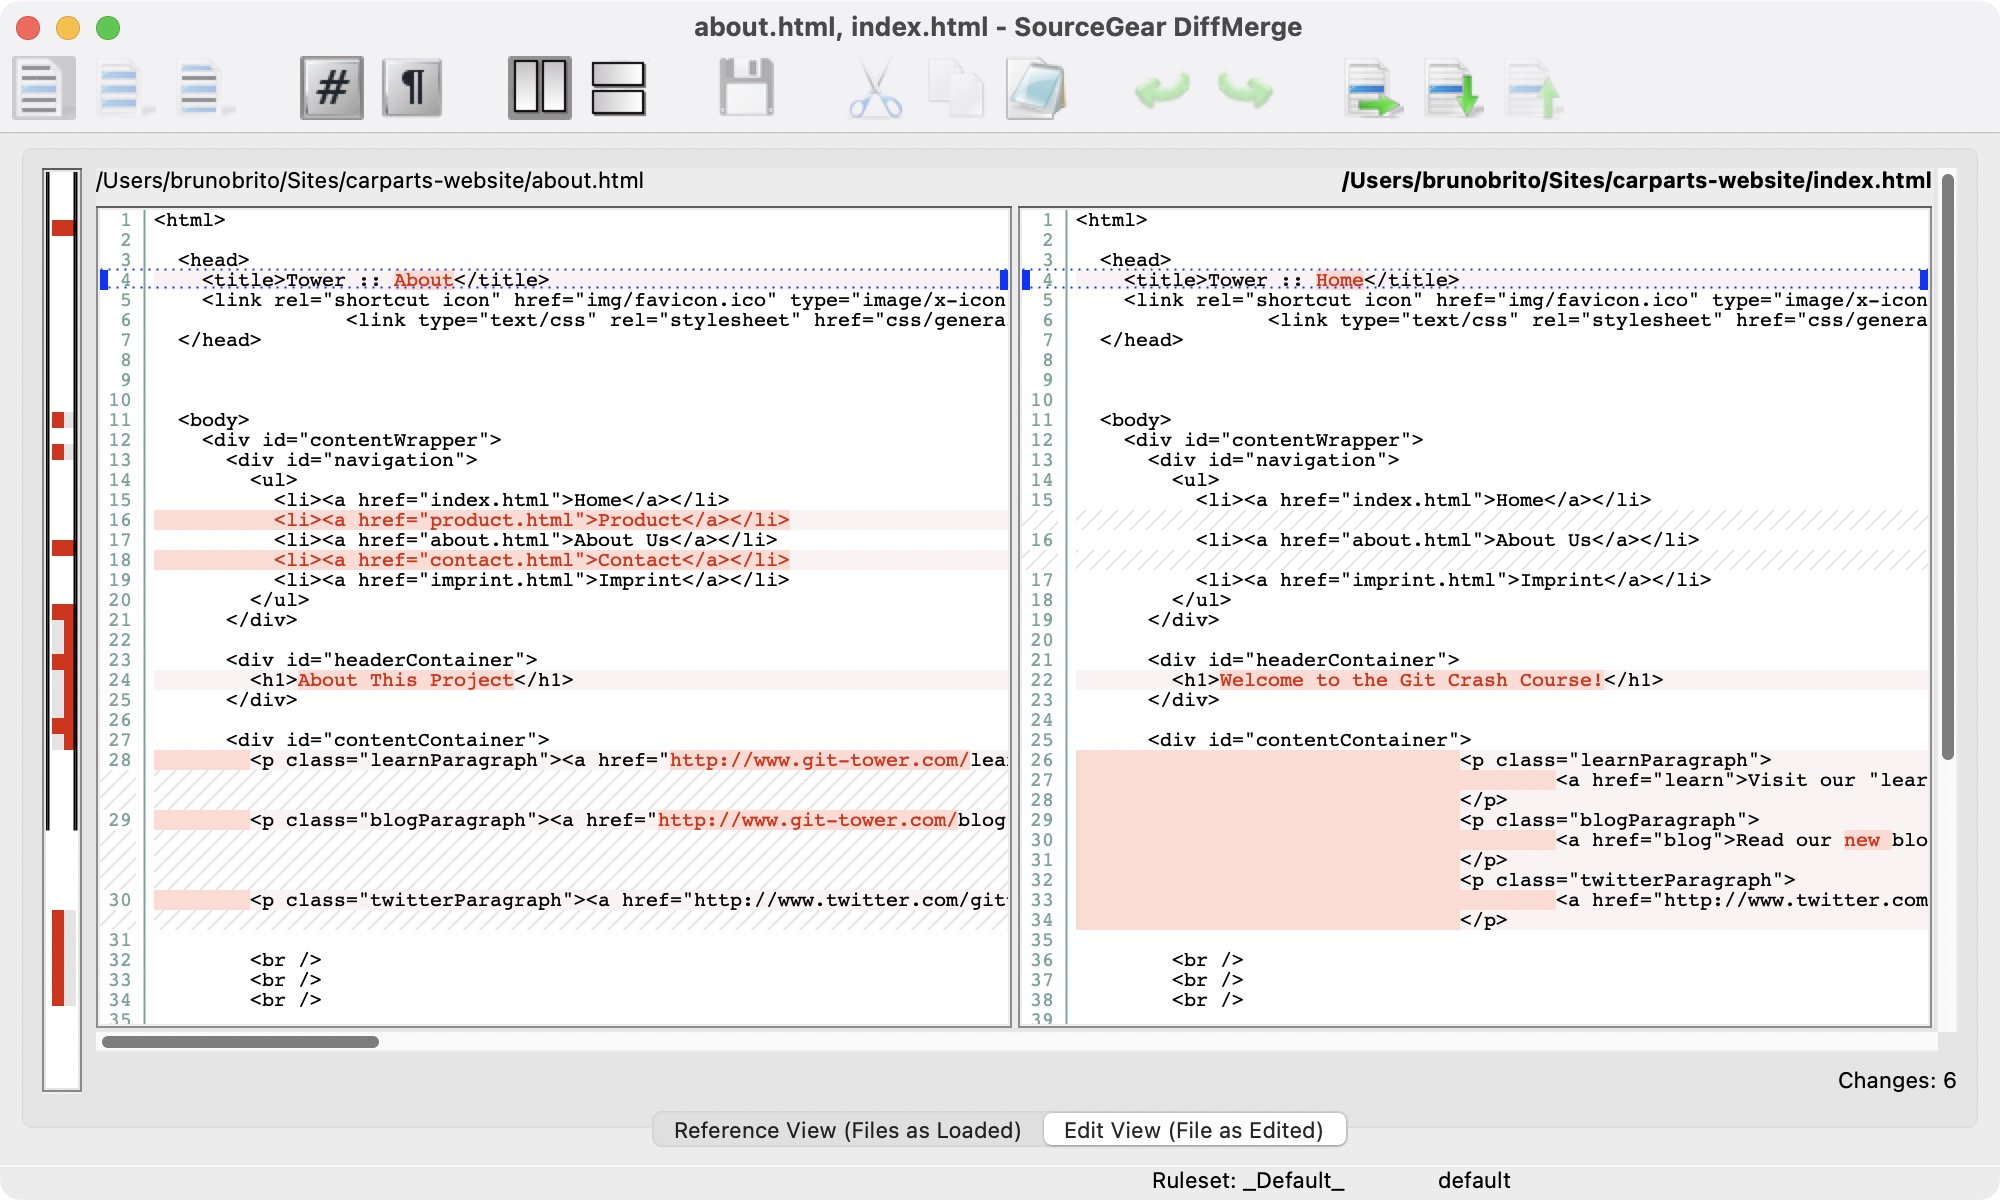Jump to the next change
The image size is (2000, 1200).
1452,88
